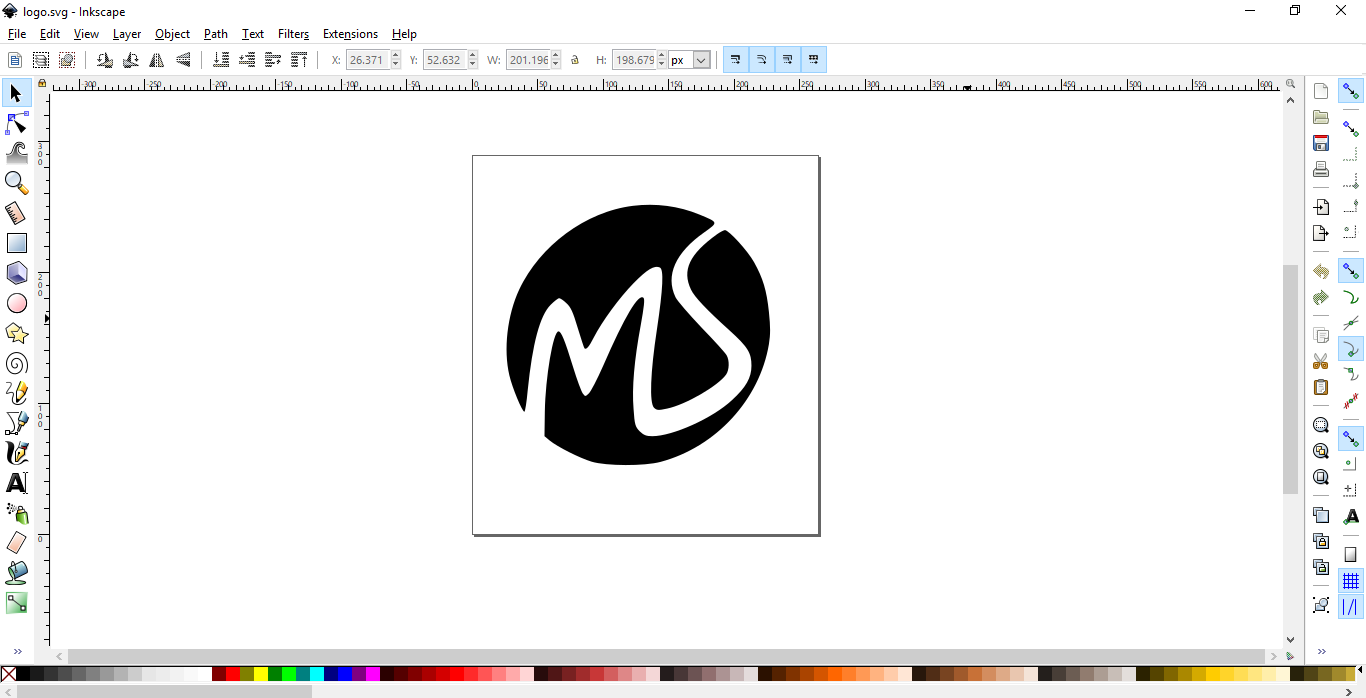Open the Layer menu

[127, 34]
